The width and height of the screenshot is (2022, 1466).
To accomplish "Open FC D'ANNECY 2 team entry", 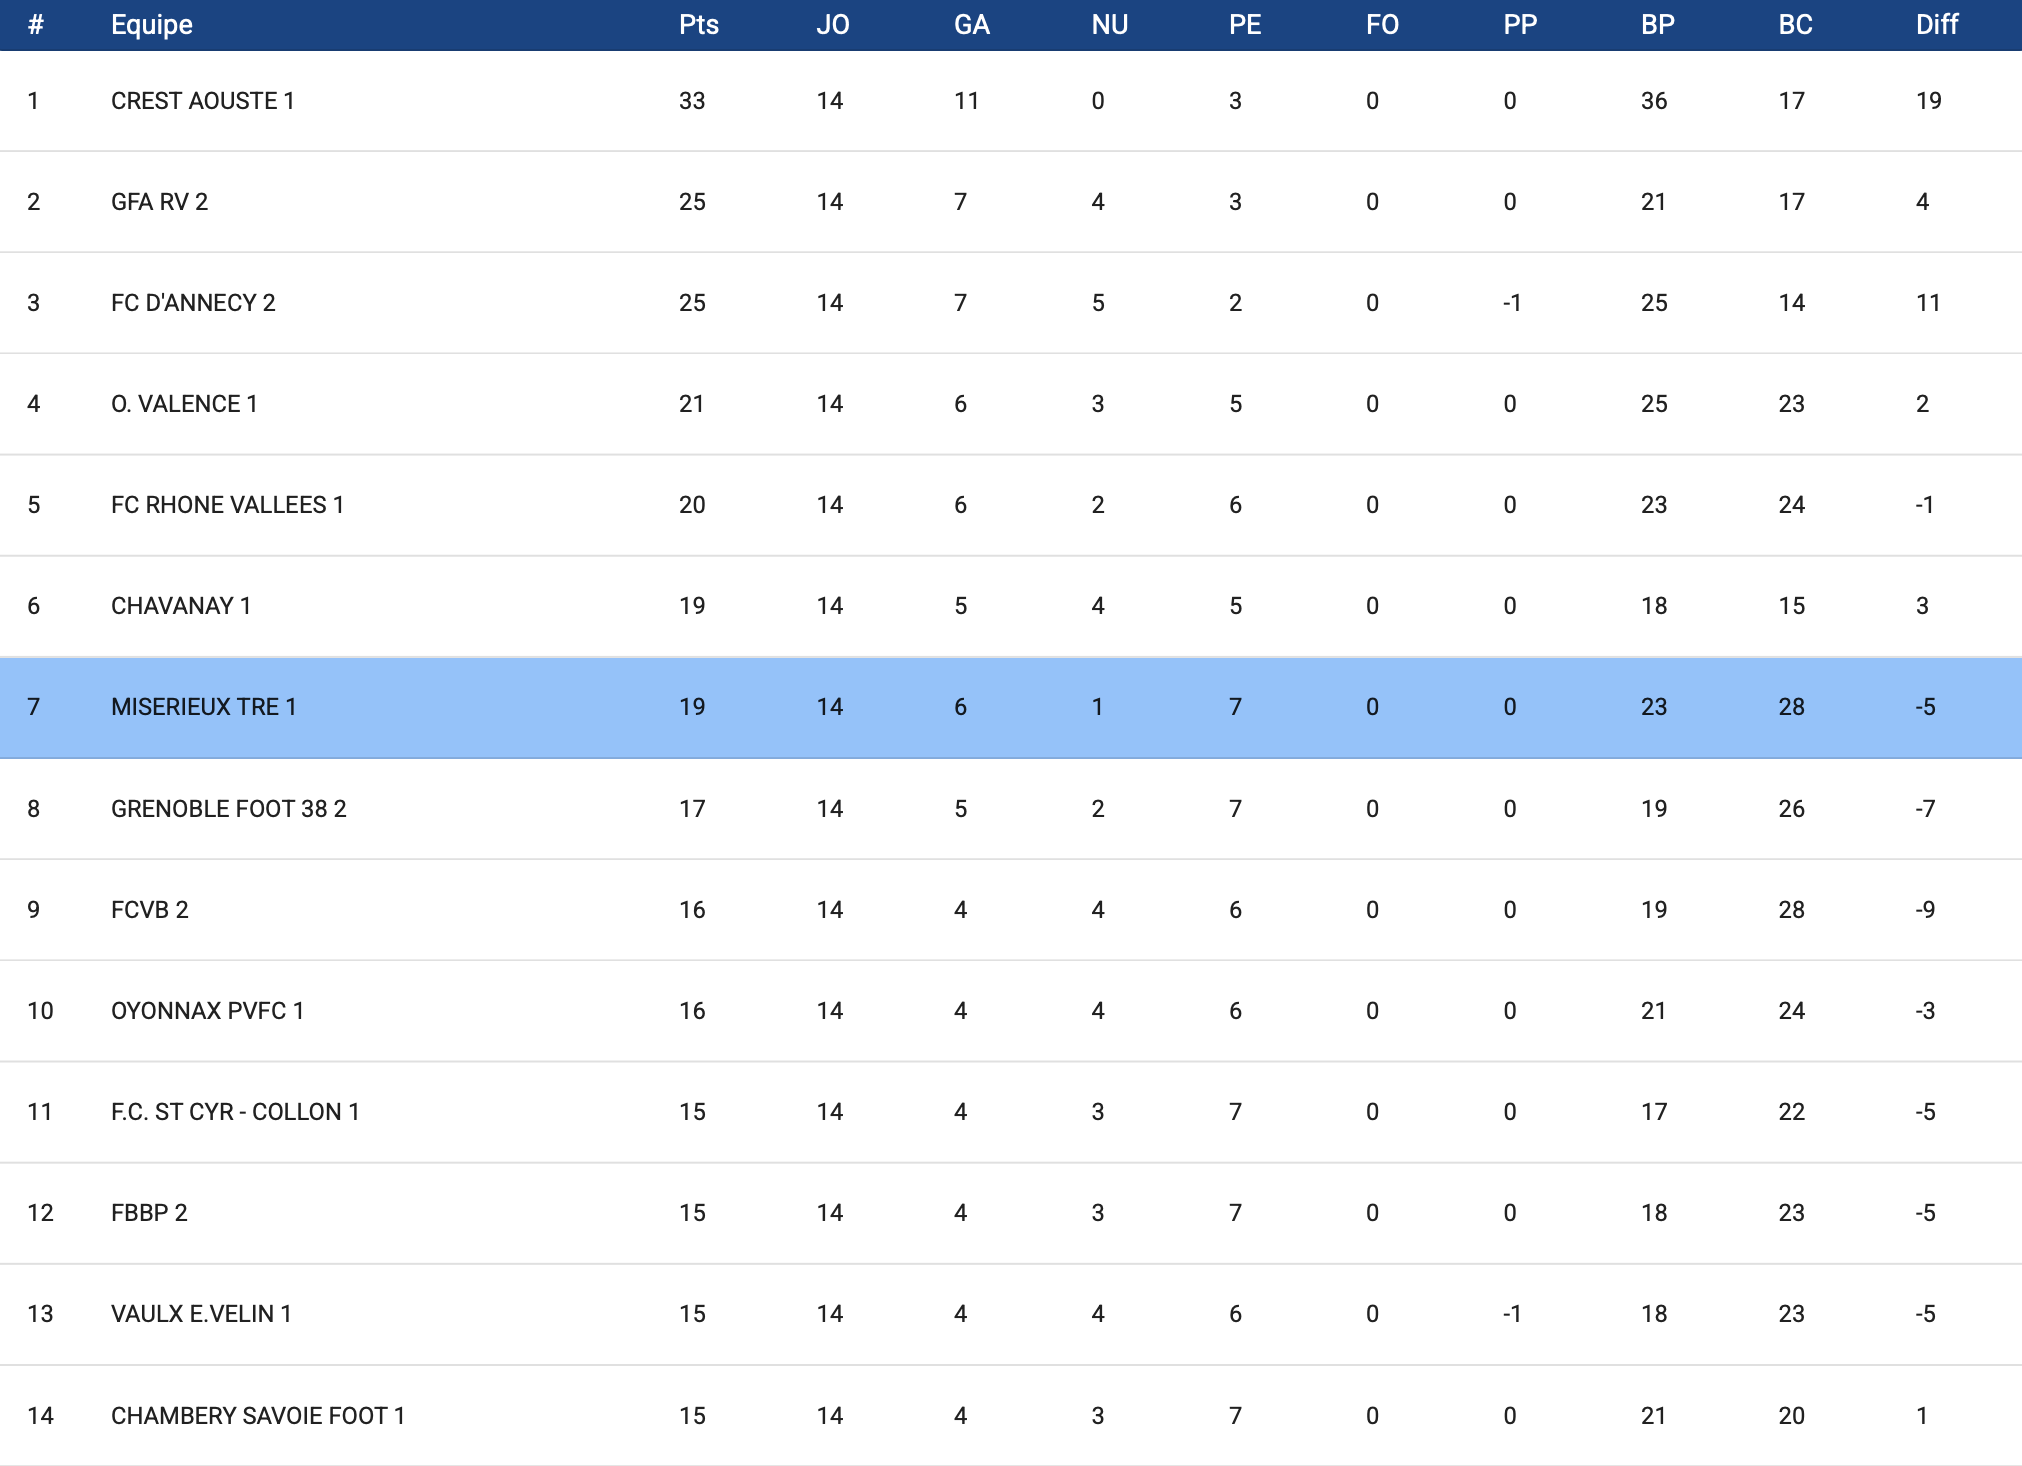I will pyautogui.click(x=193, y=303).
